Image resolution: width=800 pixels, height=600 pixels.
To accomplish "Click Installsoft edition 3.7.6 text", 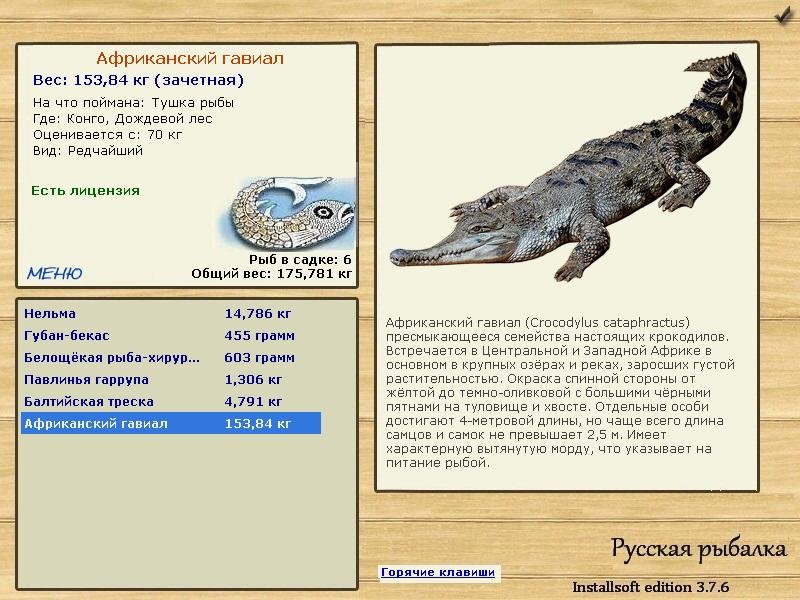I will pos(650,587).
